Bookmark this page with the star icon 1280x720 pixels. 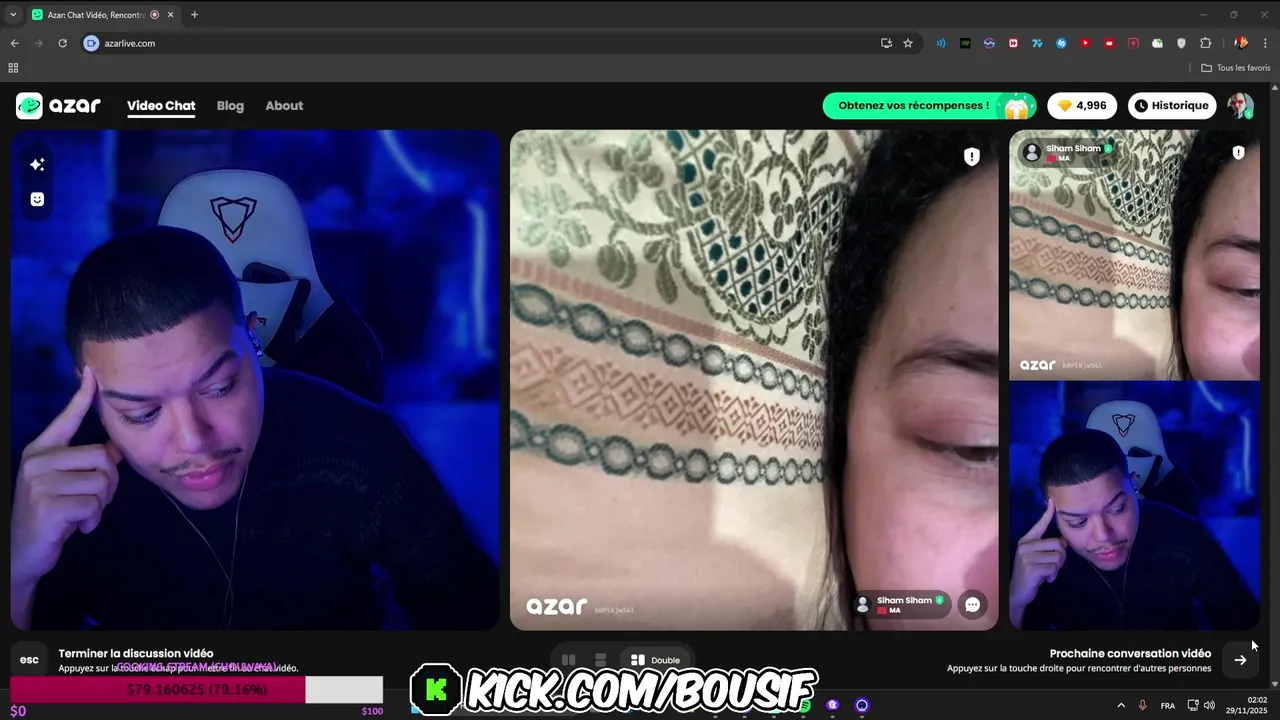[x=908, y=43]
